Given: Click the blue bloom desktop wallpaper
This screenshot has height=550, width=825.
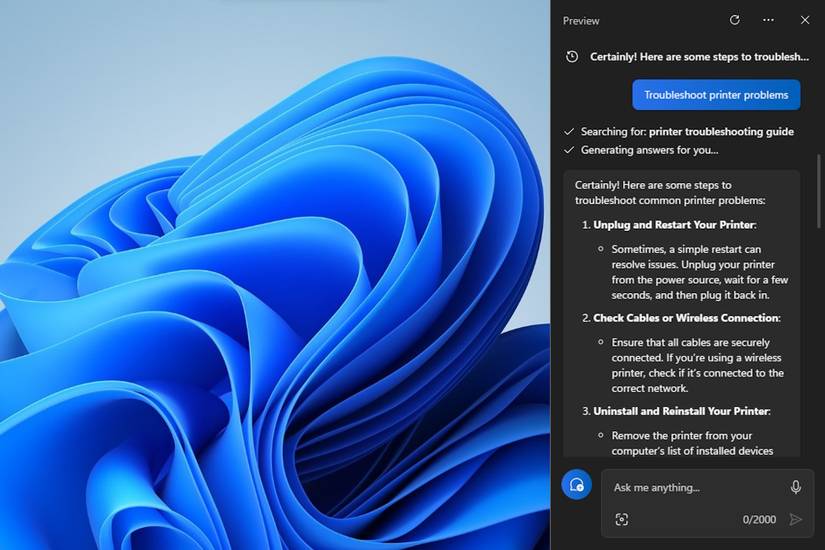Looking at the screenshot, I should point(275,275).
